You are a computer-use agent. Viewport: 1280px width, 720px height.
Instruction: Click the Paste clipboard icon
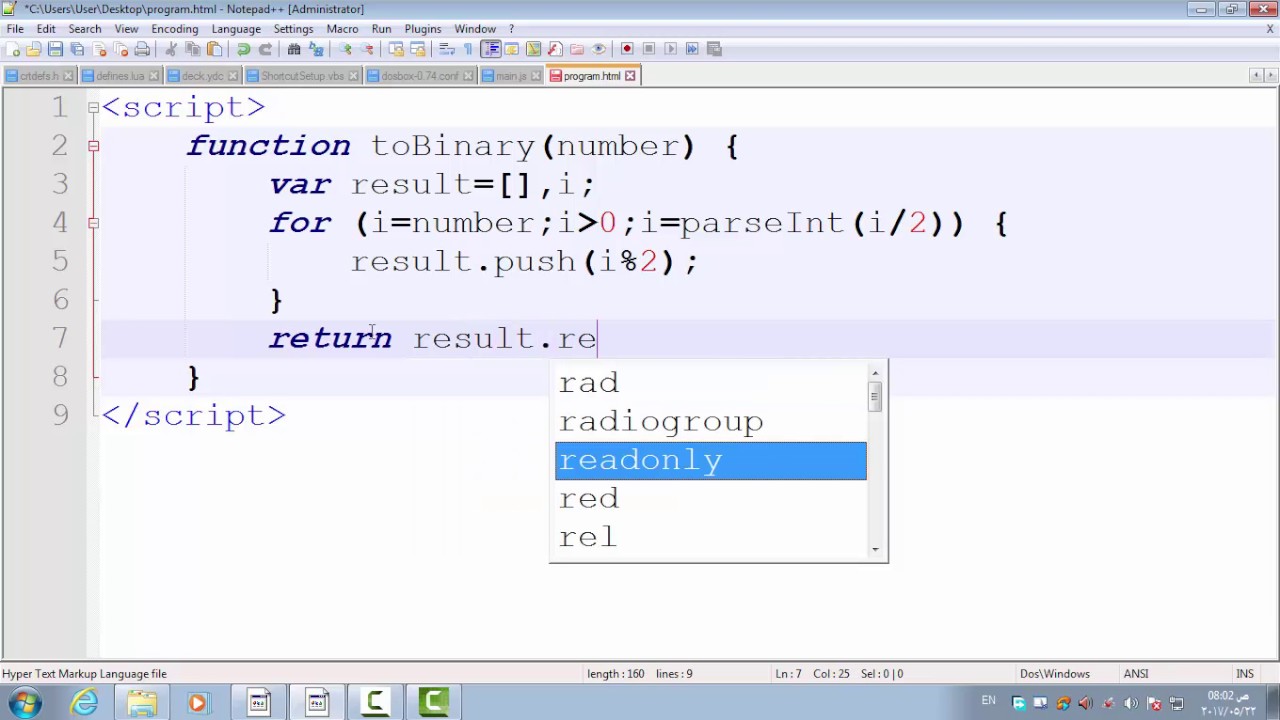click(214, 49)
